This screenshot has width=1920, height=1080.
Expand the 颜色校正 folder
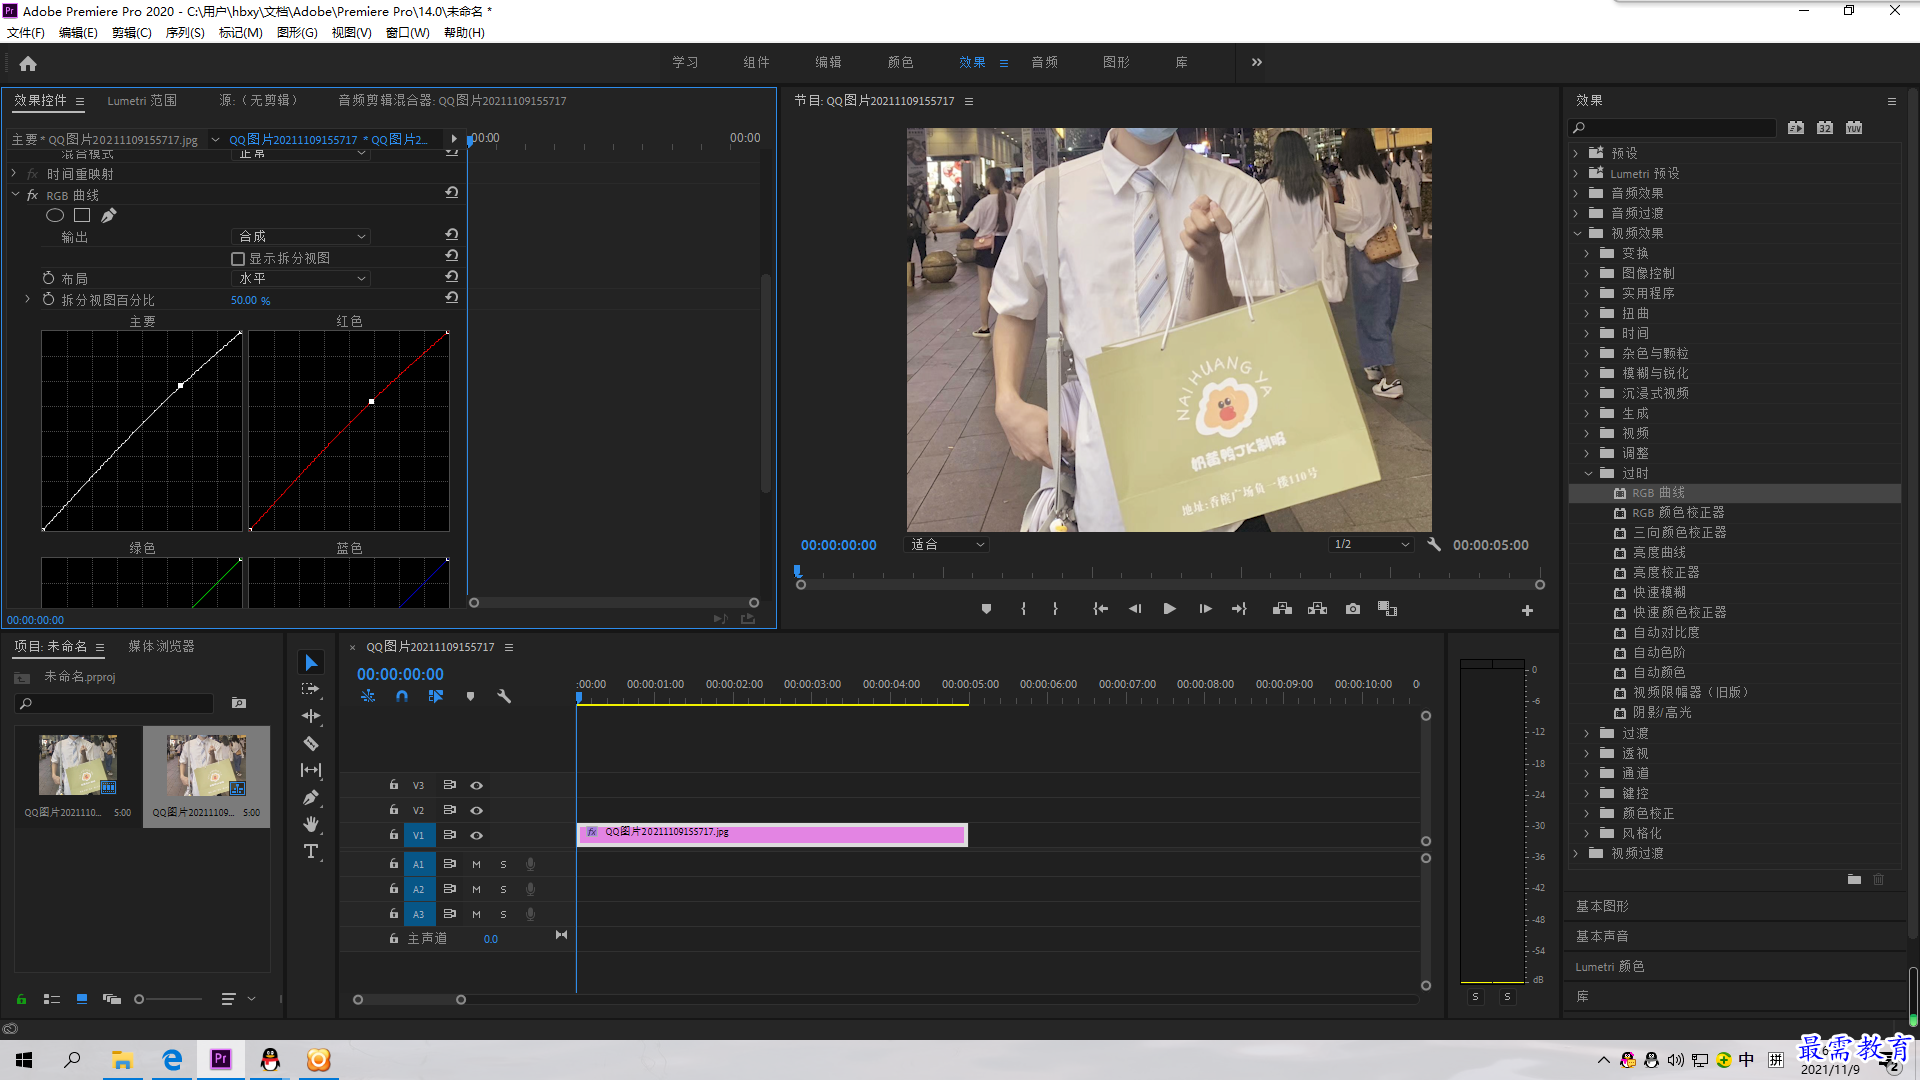tap(1588, 813)
